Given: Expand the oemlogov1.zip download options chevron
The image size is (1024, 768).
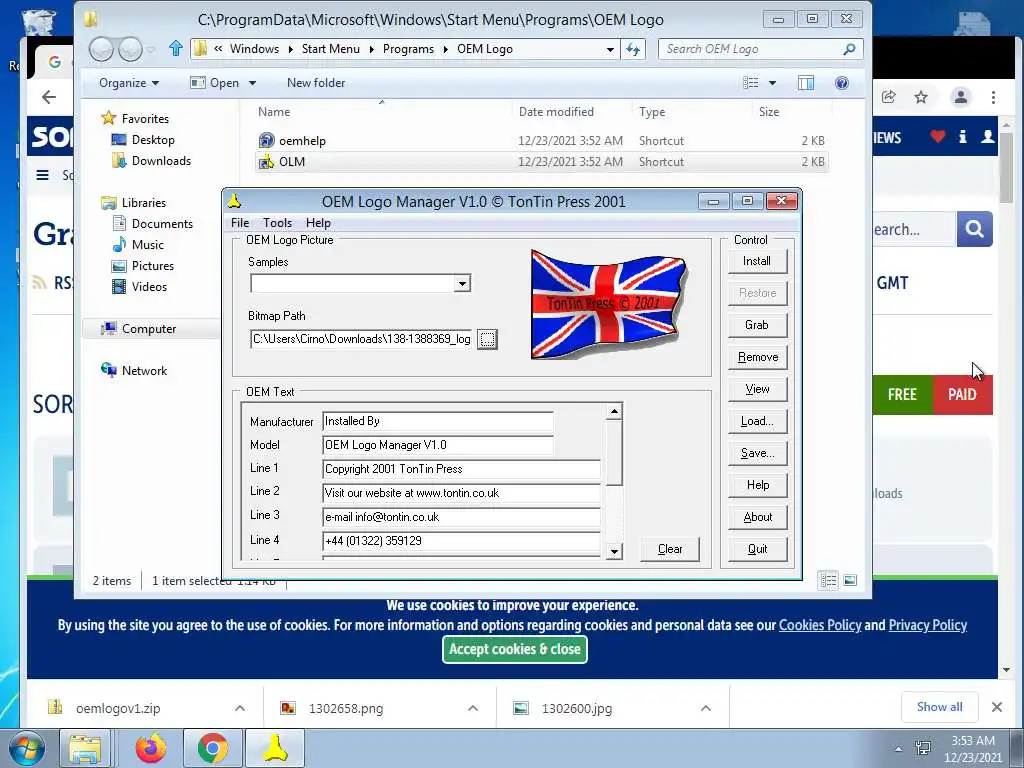Looking at the screenshot, I should click(x=240, y=708).
